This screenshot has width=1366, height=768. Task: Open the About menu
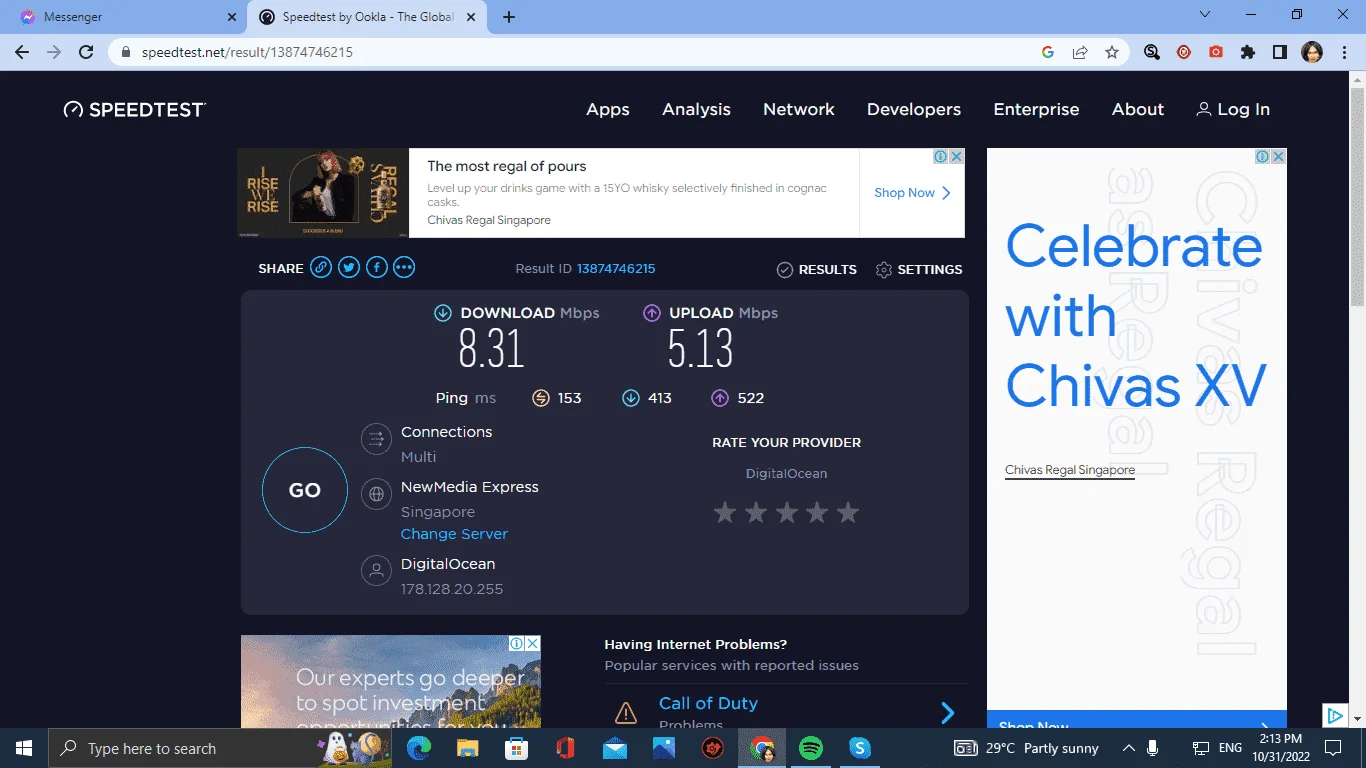click(1138, 110)
